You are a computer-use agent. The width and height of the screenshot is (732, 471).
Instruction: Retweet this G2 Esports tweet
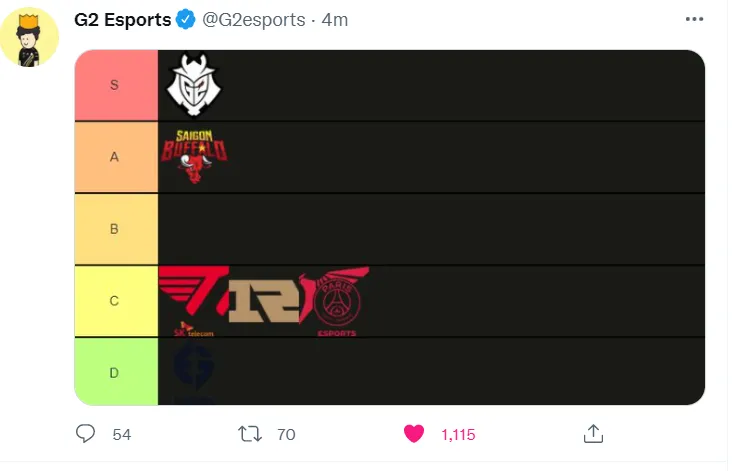tap(249, 433)
